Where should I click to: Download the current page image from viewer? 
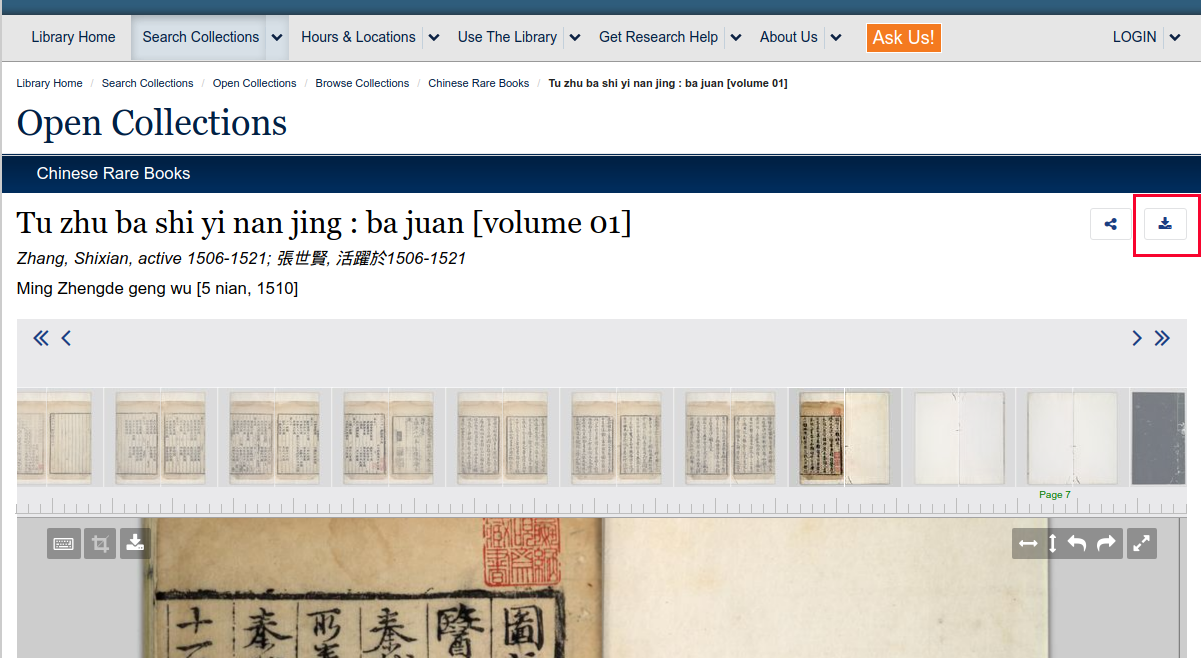[136, 543]
